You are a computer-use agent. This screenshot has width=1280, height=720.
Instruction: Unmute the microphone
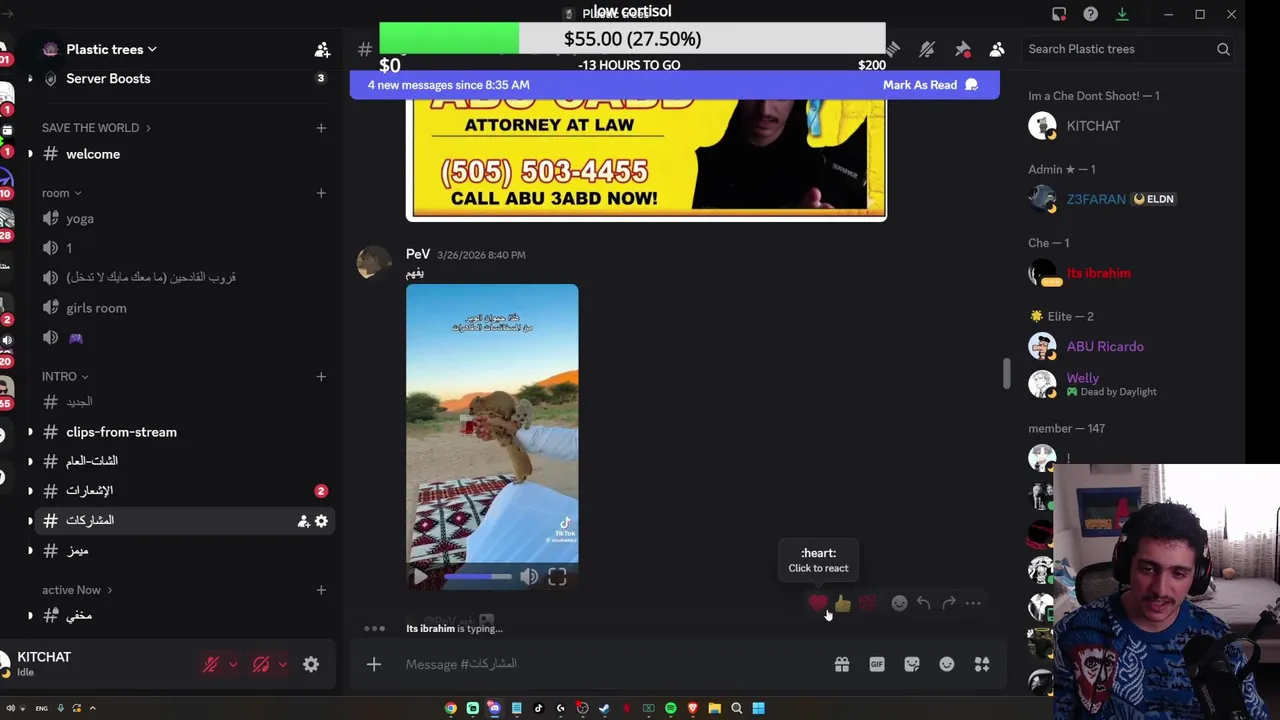211,664
